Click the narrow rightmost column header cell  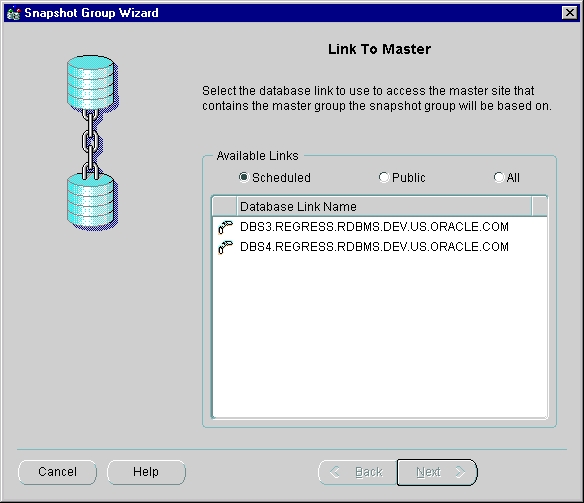539,206
